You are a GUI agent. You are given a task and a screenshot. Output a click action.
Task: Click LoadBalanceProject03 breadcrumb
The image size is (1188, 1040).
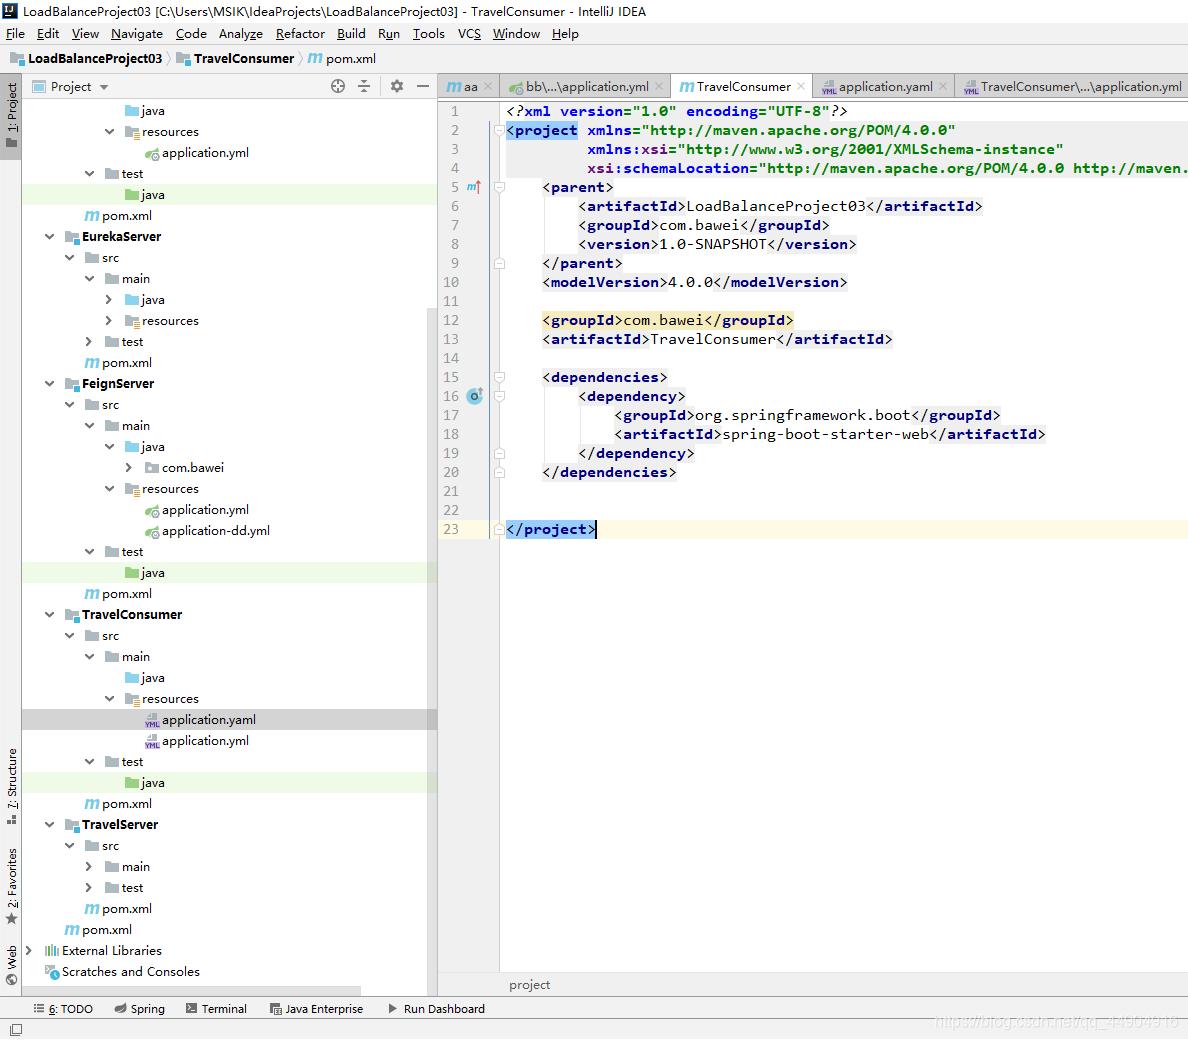(86, 58)
